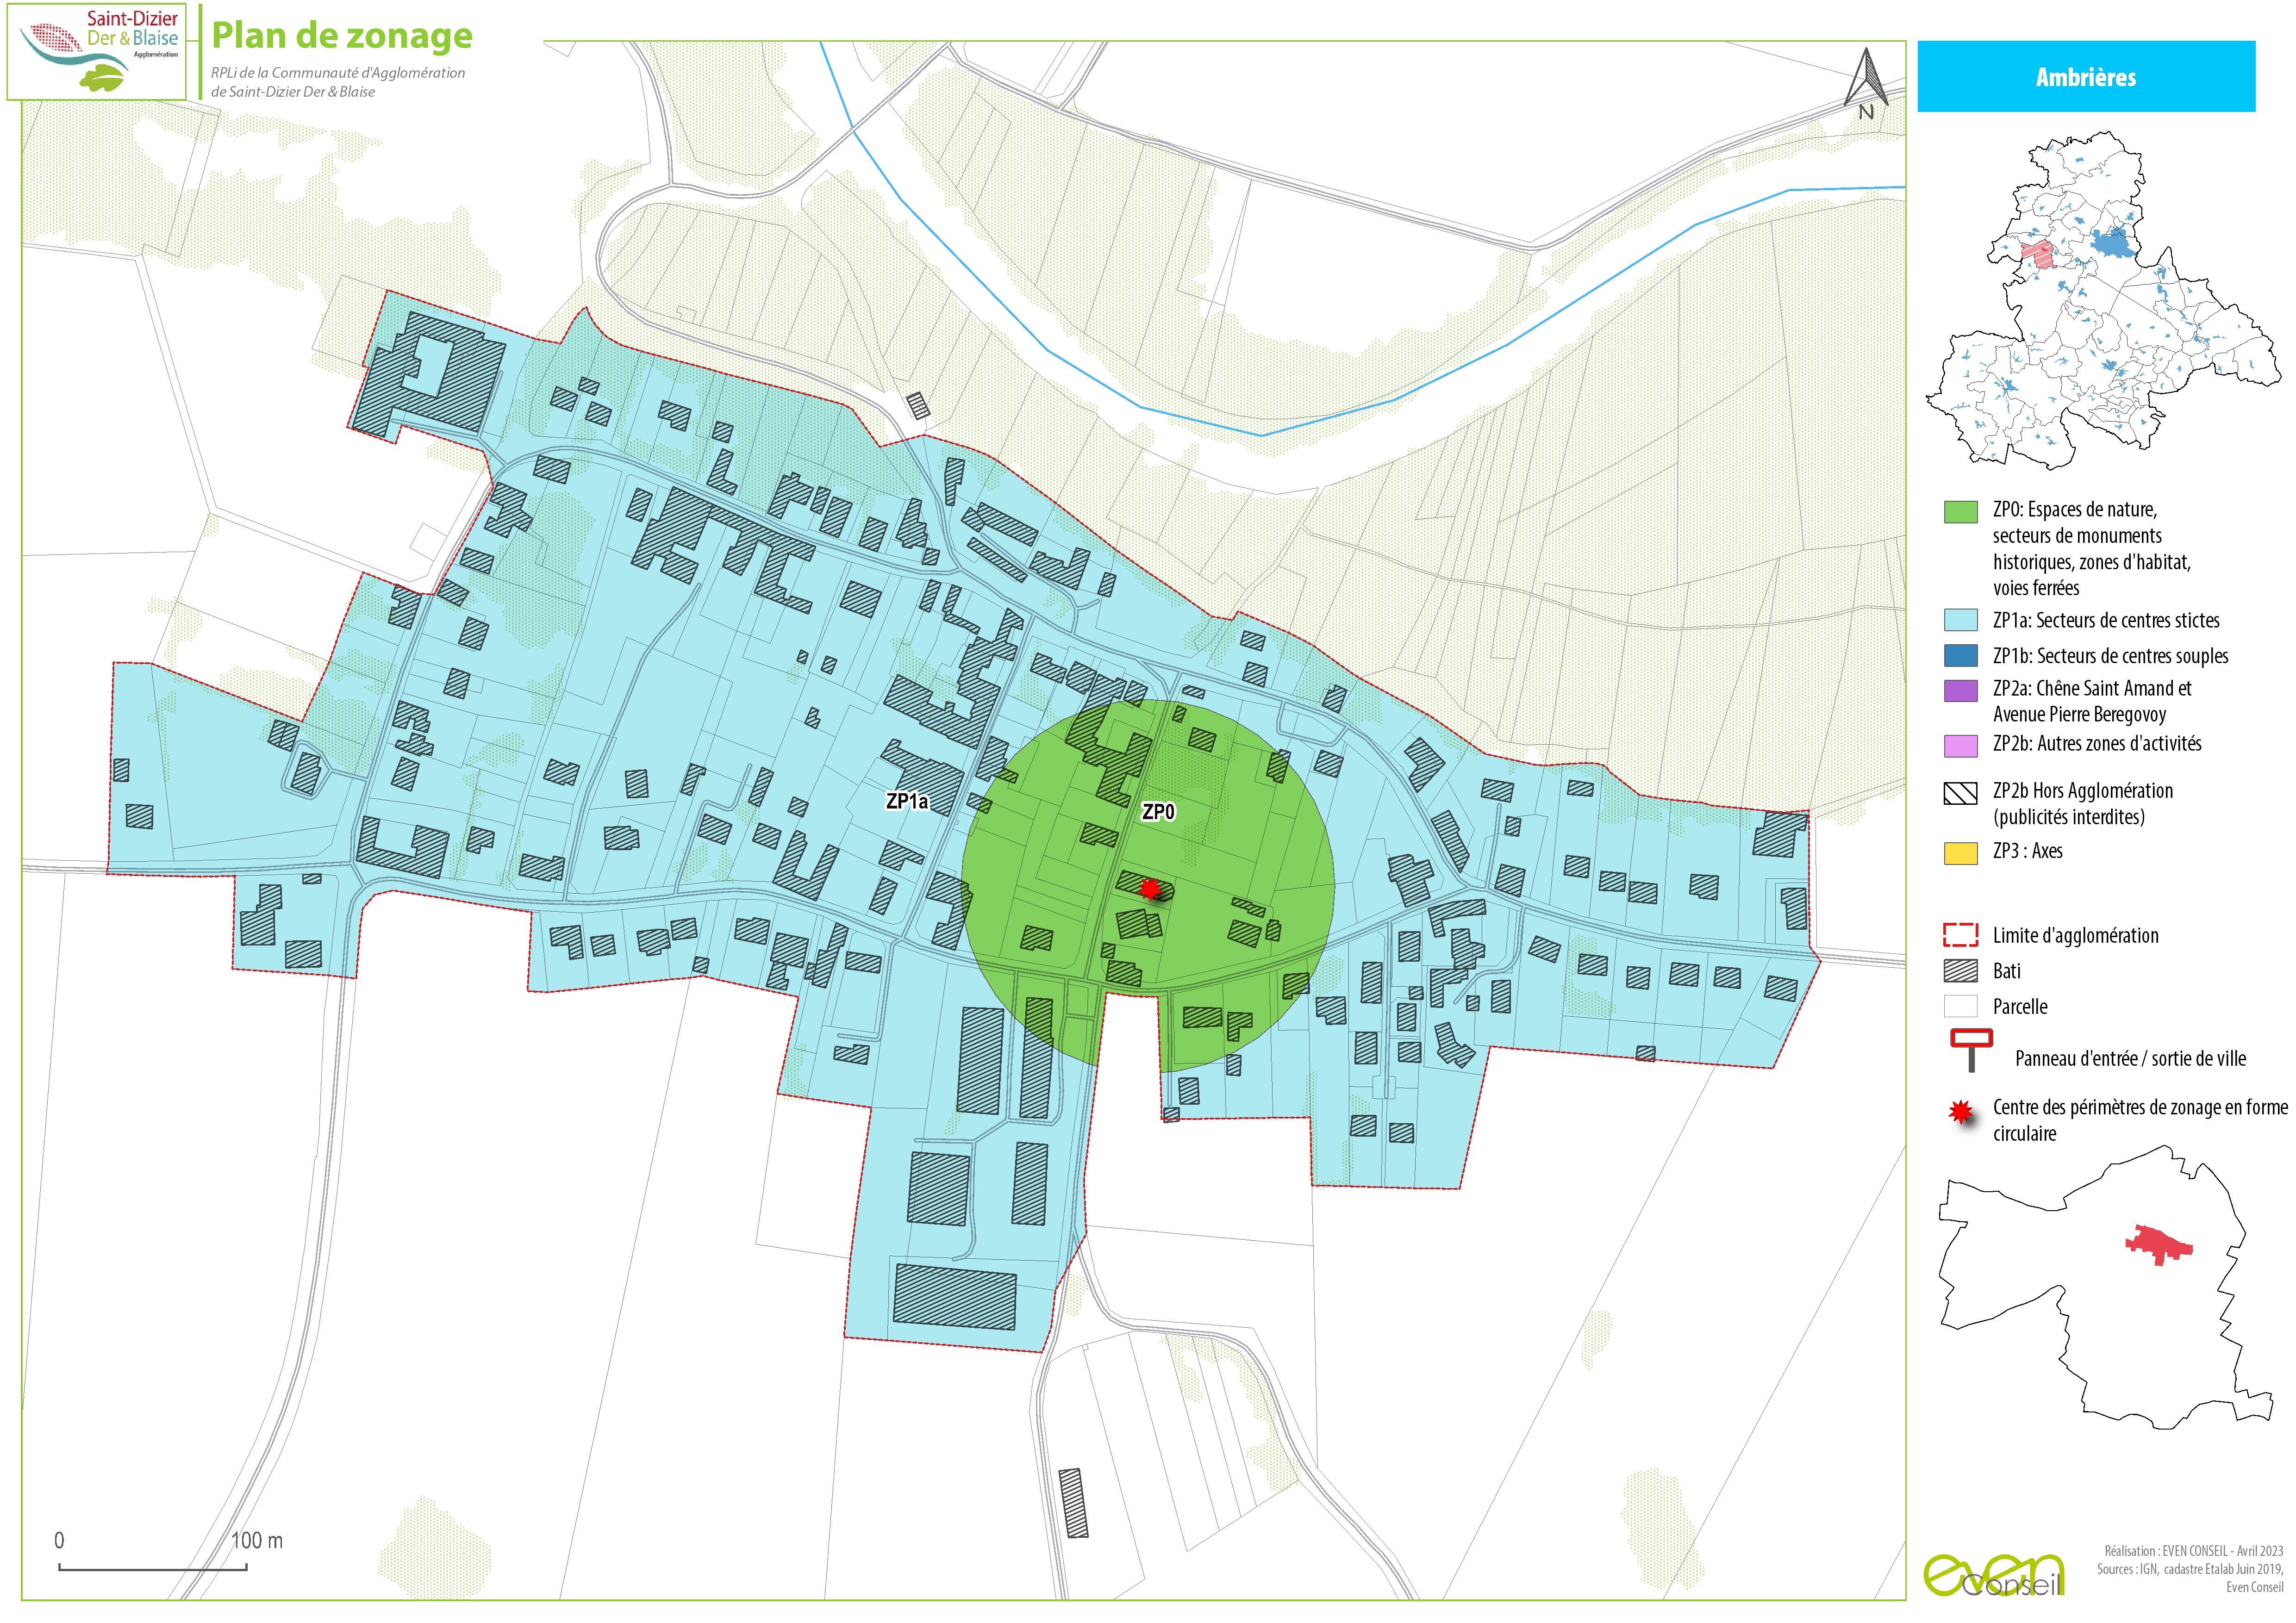Click 'ZP1b: Secteurs de centres souples' text
Image resolution: width=2296 pixels, height=1623 pixels.
point(2110,656)
